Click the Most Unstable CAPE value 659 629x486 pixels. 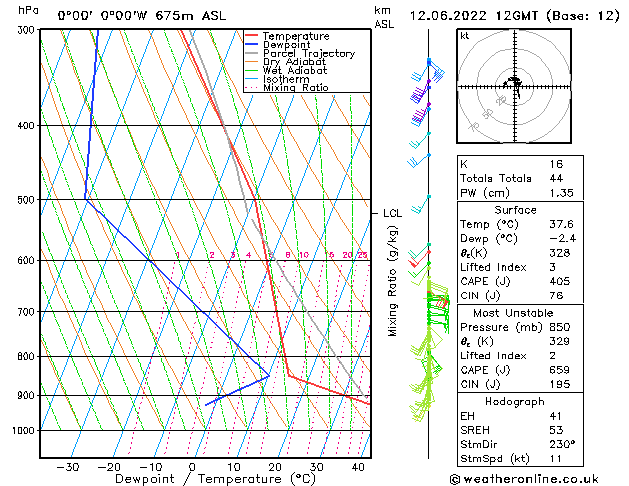560,370
